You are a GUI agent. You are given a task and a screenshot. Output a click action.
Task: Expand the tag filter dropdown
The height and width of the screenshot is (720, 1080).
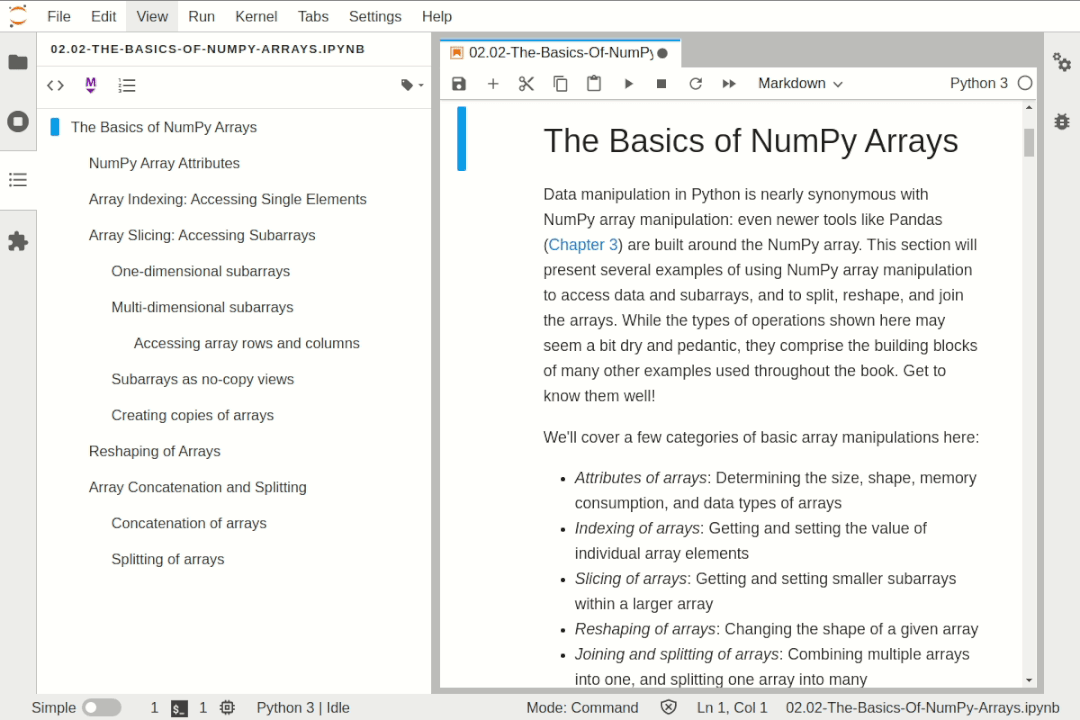pos(411,86)
